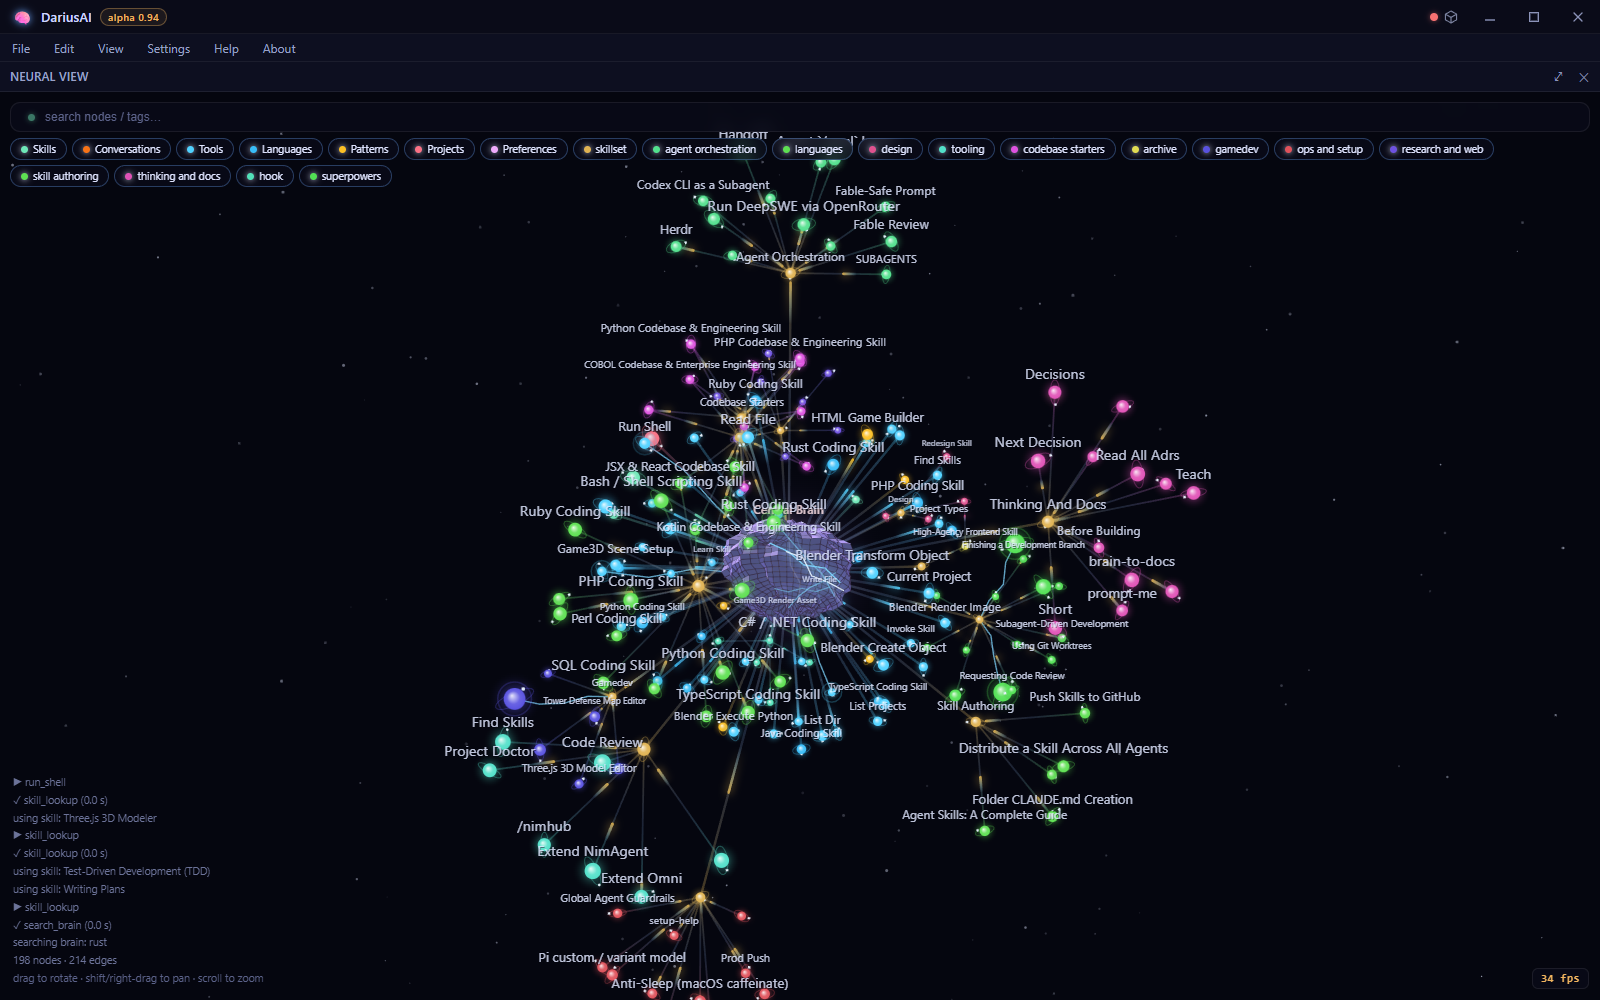The height and width of the screenshot is (1000, 1600).
Task: Click the red recording status dot
Action: [x=1434, y=17]
